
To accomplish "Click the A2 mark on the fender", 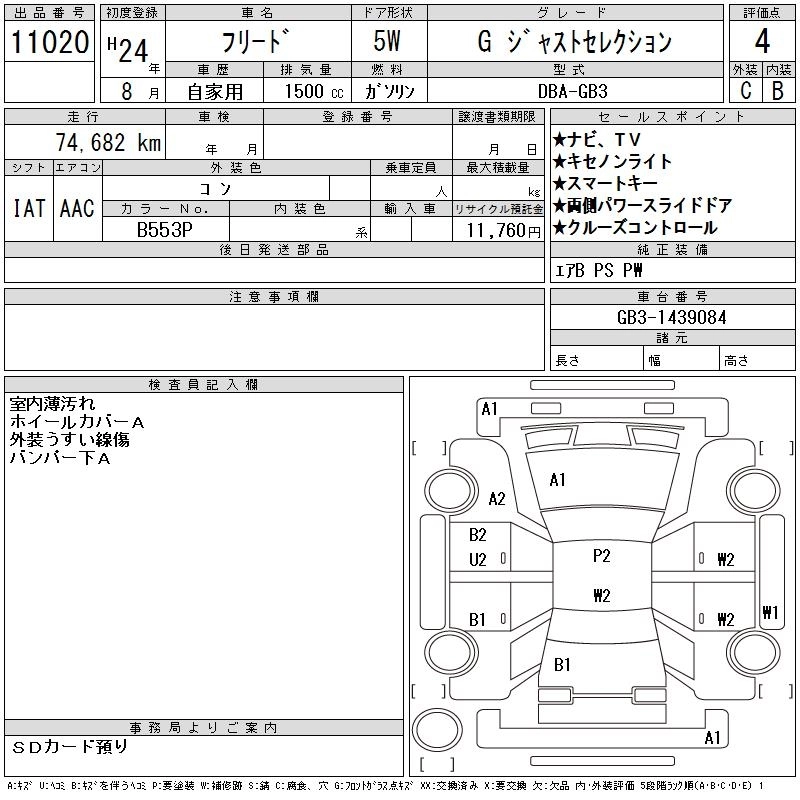I will tap(497, 498).
